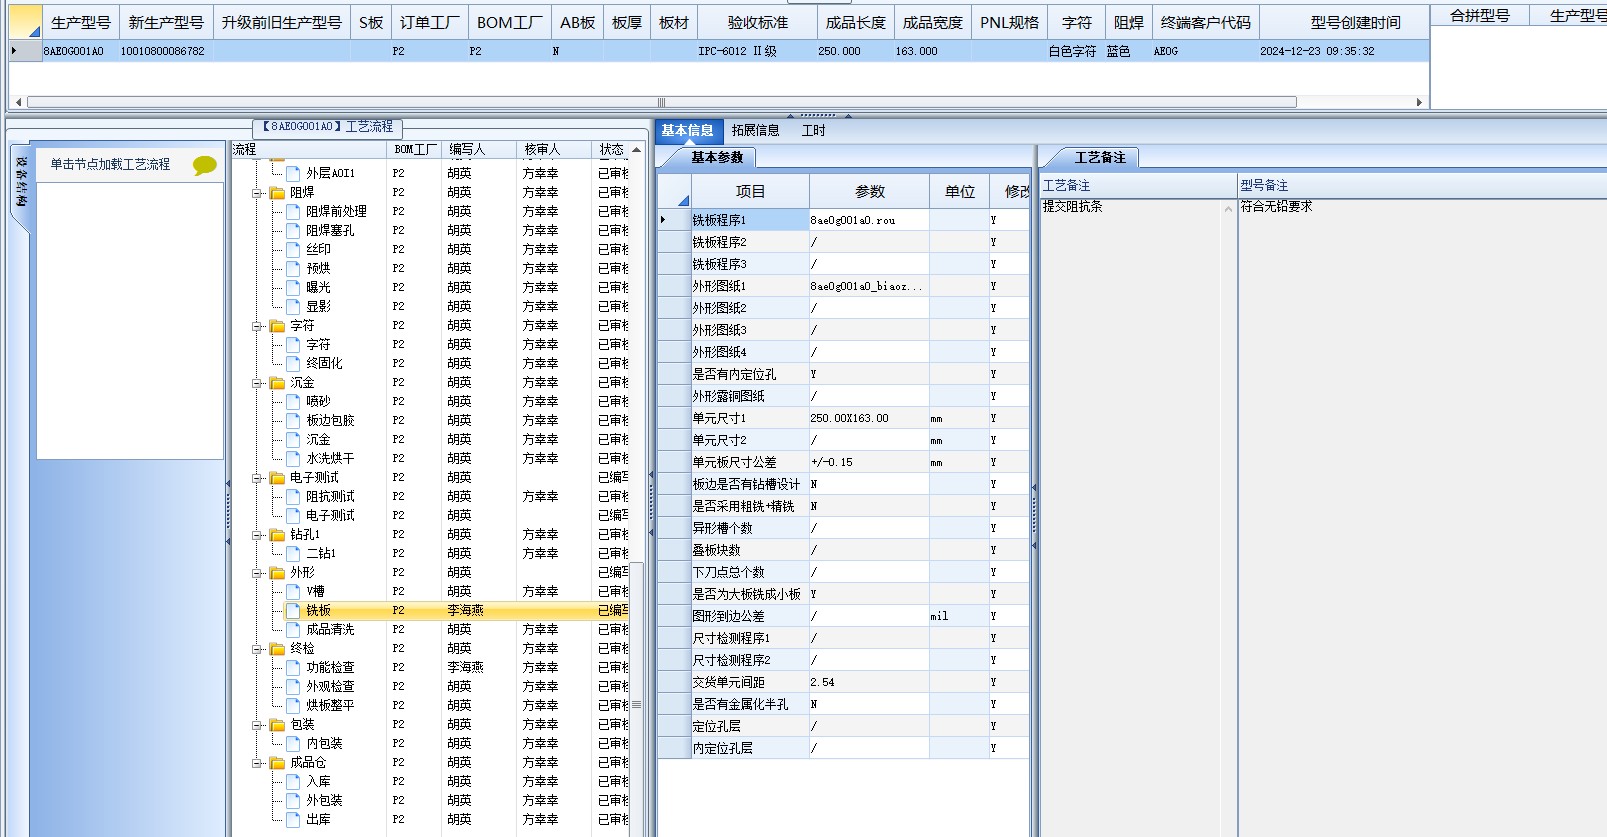The height and width of the screenshot is (837, 1607).
Task: Click the right arrow of top horizontal scrollbar
Action: [1419, 102]
